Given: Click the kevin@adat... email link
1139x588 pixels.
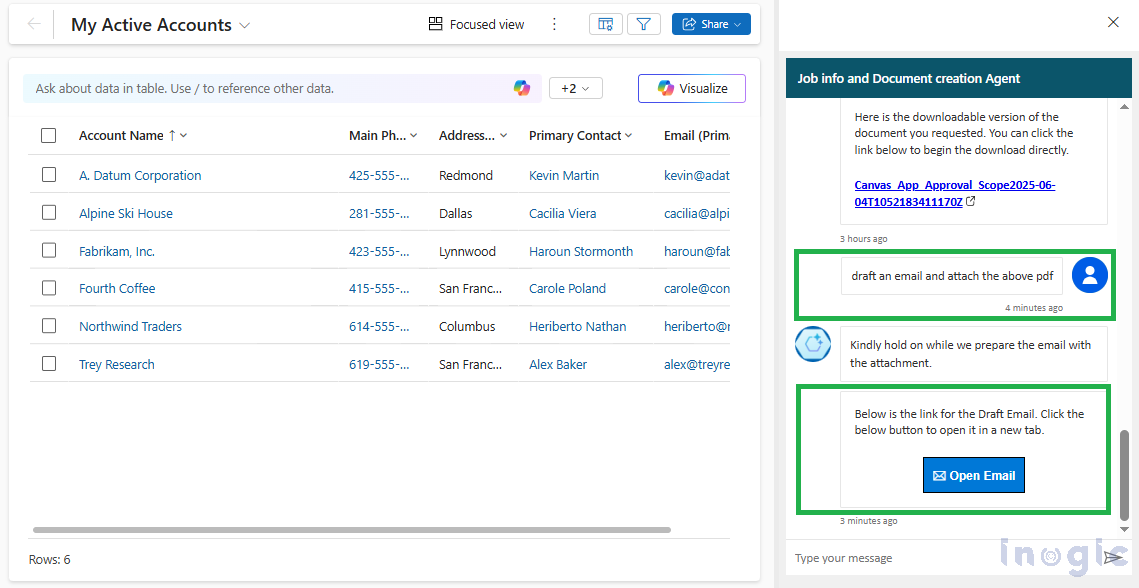Looking at the screenshot, I should point(697,175).
